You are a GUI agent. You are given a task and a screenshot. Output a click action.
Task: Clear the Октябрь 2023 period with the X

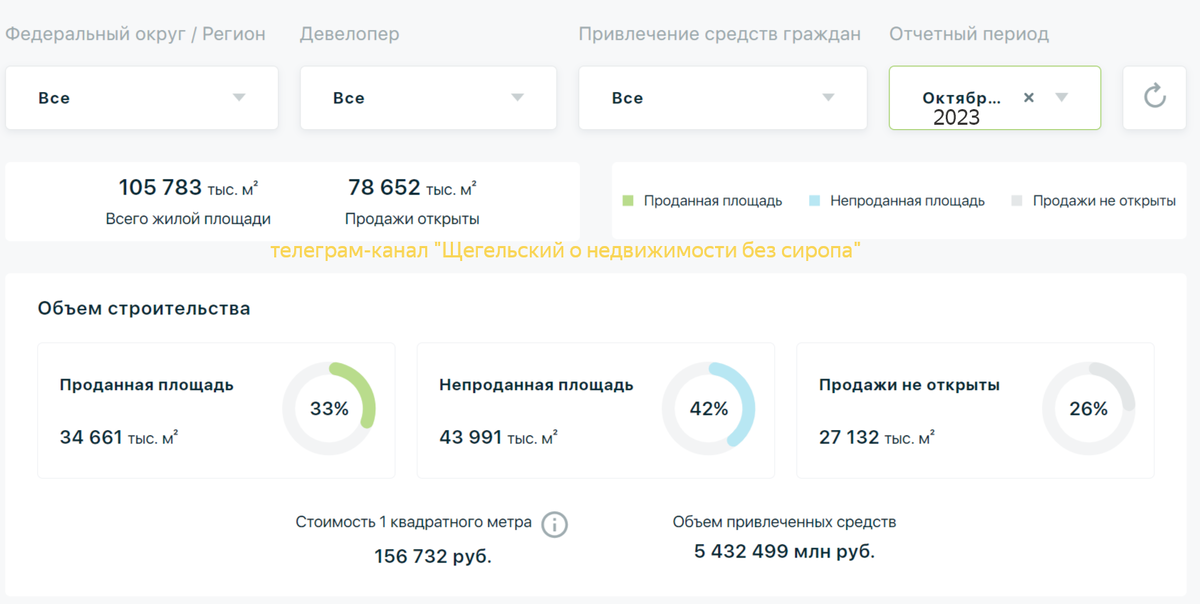(x=1029, y=98)
